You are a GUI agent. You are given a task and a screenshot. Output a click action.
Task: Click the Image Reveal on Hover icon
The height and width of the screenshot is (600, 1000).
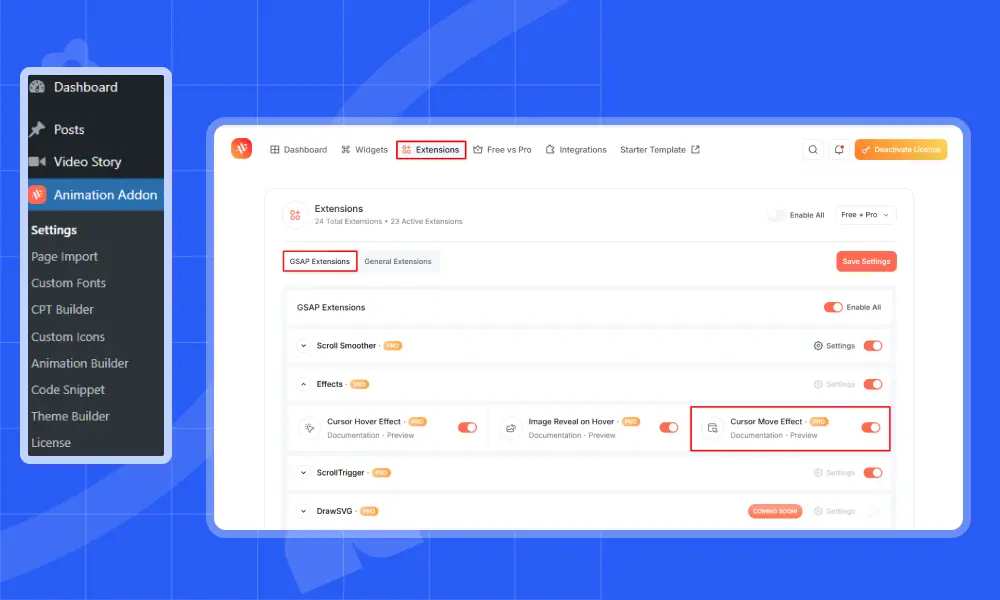[510, 428]
